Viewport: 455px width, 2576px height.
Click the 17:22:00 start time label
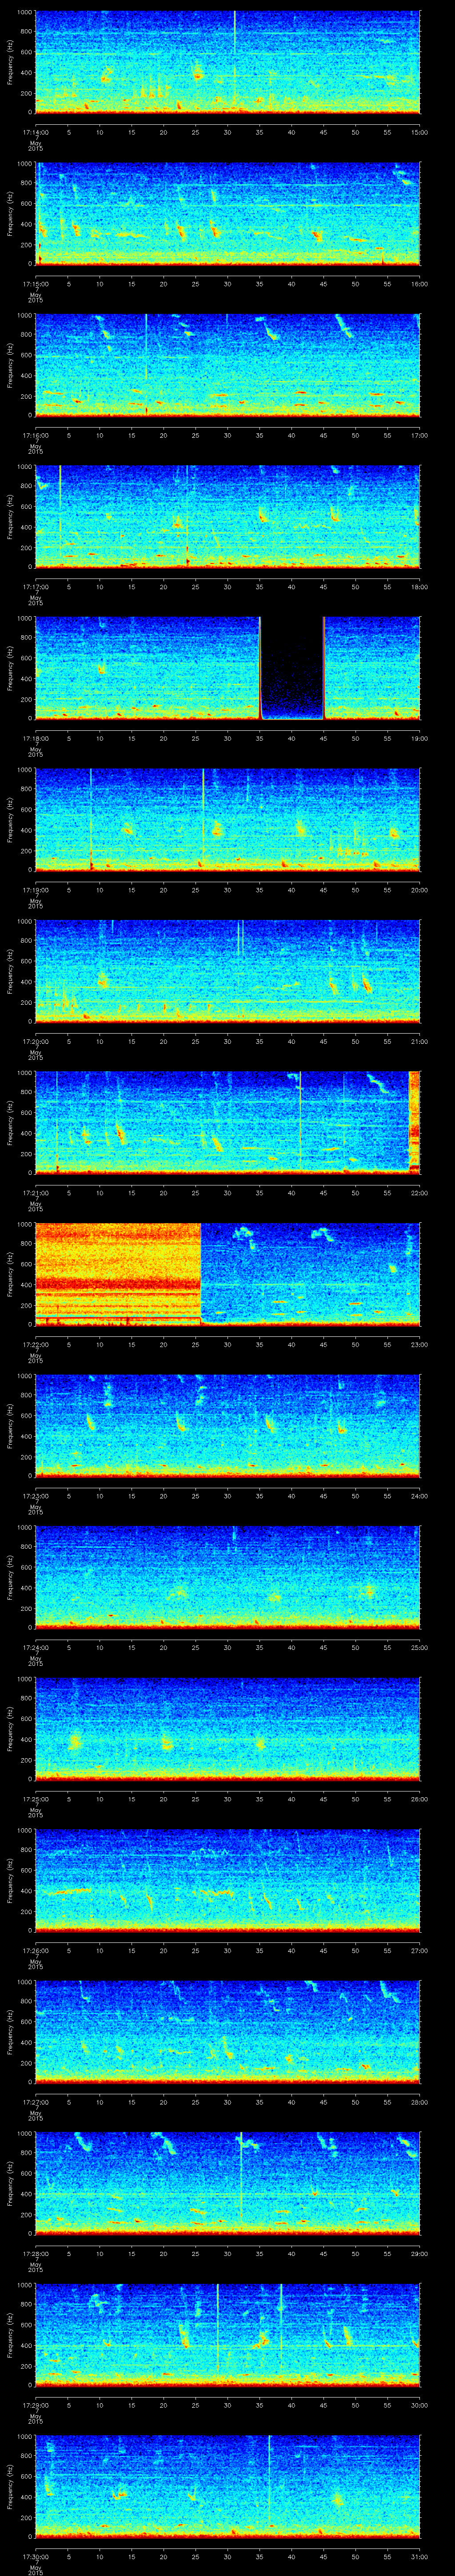[35, 1344]
